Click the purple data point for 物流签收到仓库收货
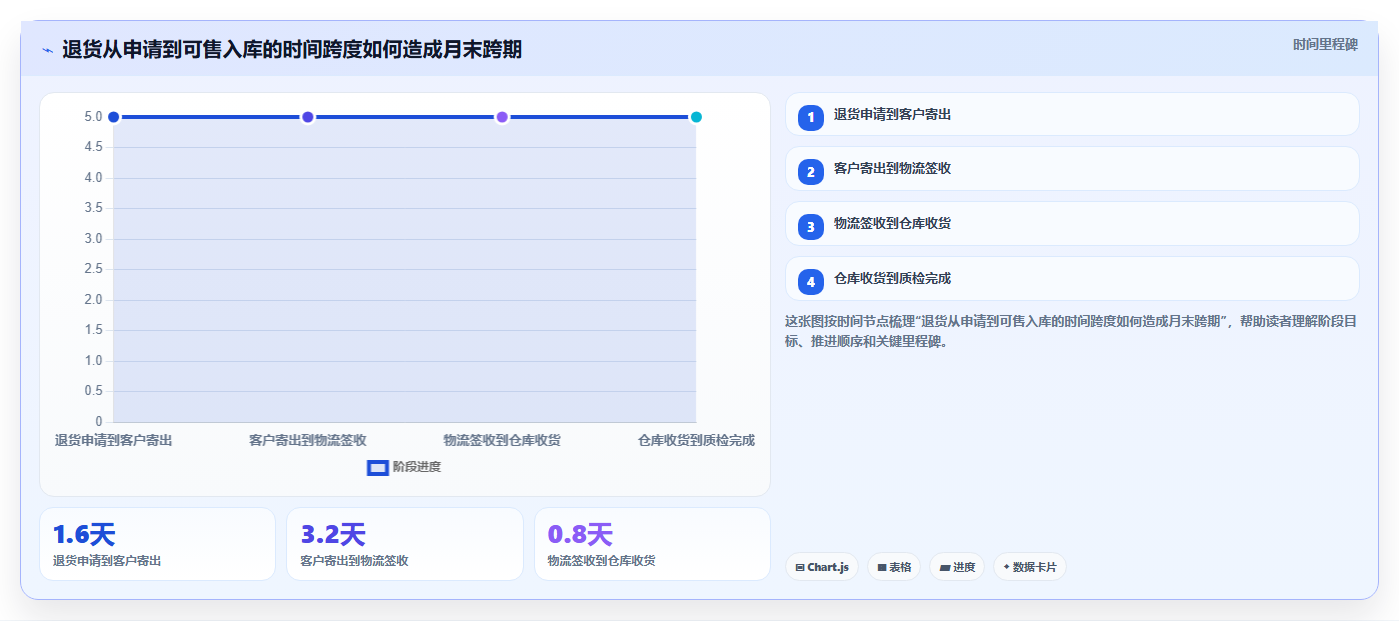 (x=502, y=117)
